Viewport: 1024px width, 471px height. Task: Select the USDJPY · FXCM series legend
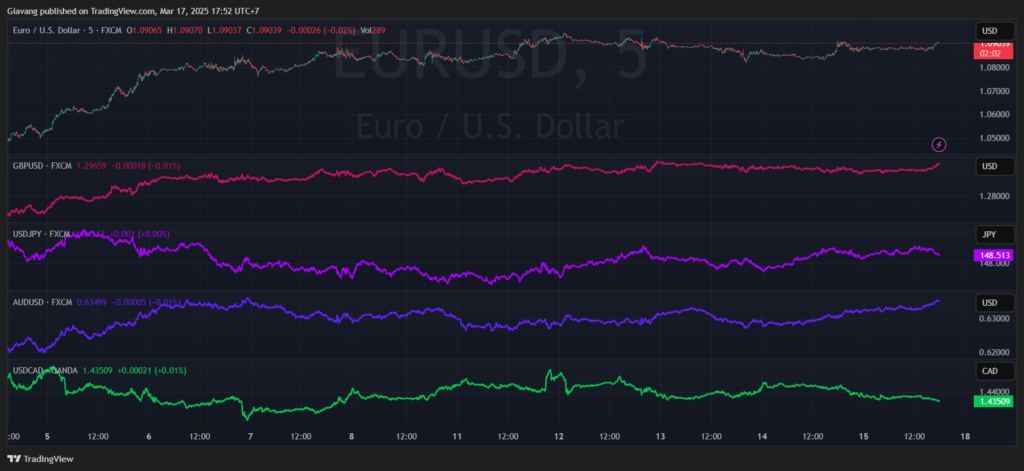pos(41,233)
